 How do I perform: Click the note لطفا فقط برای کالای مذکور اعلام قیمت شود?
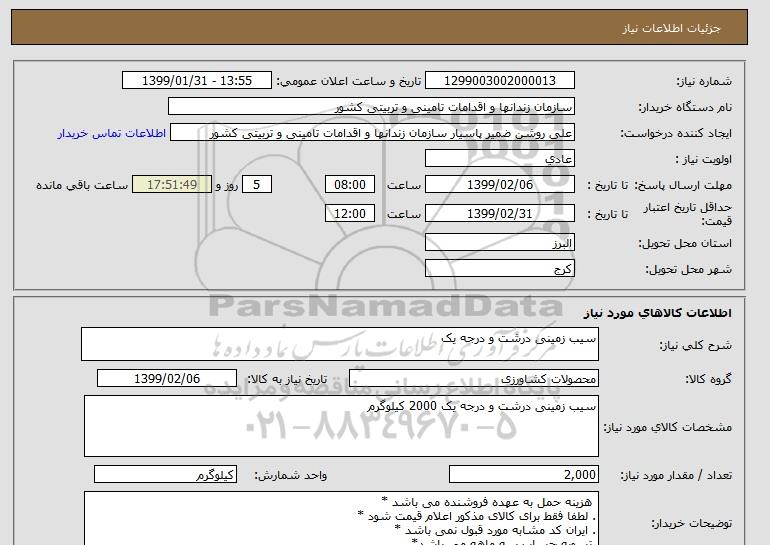click(x=477, y=516)
